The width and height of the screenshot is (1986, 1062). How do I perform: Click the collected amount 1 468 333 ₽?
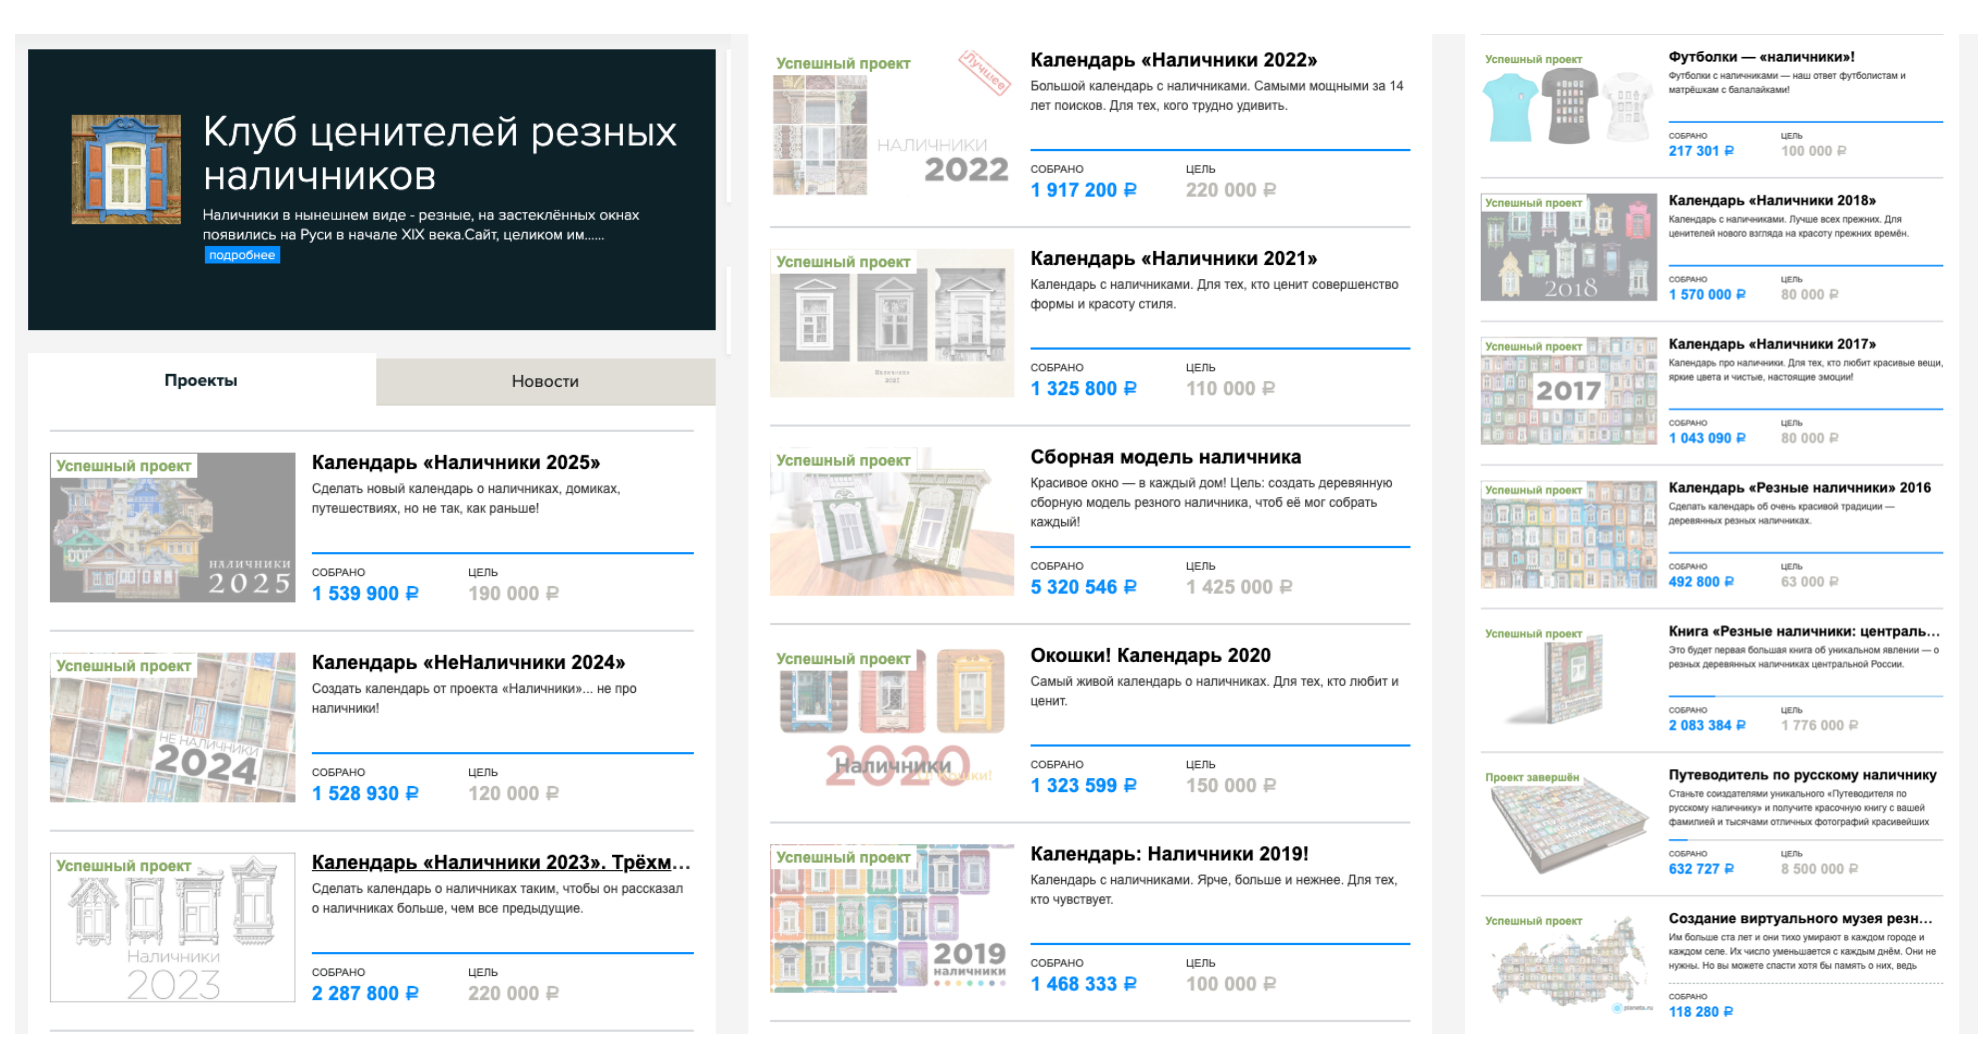pyautogui.click(x=1084, y=984)
